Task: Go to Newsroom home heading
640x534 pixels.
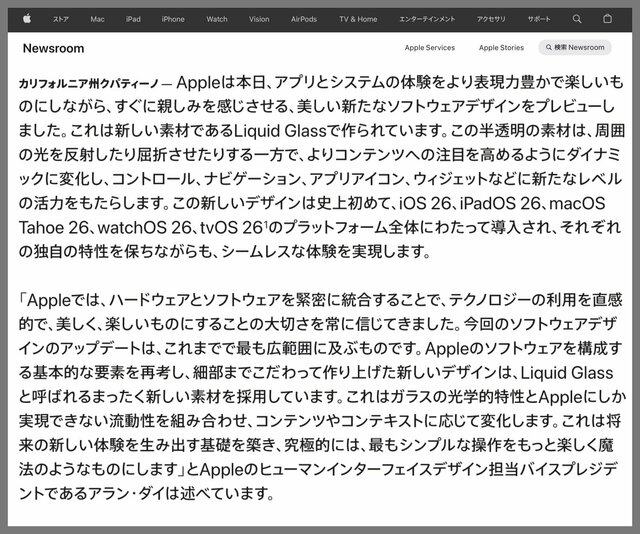Action: pos(53,48)
